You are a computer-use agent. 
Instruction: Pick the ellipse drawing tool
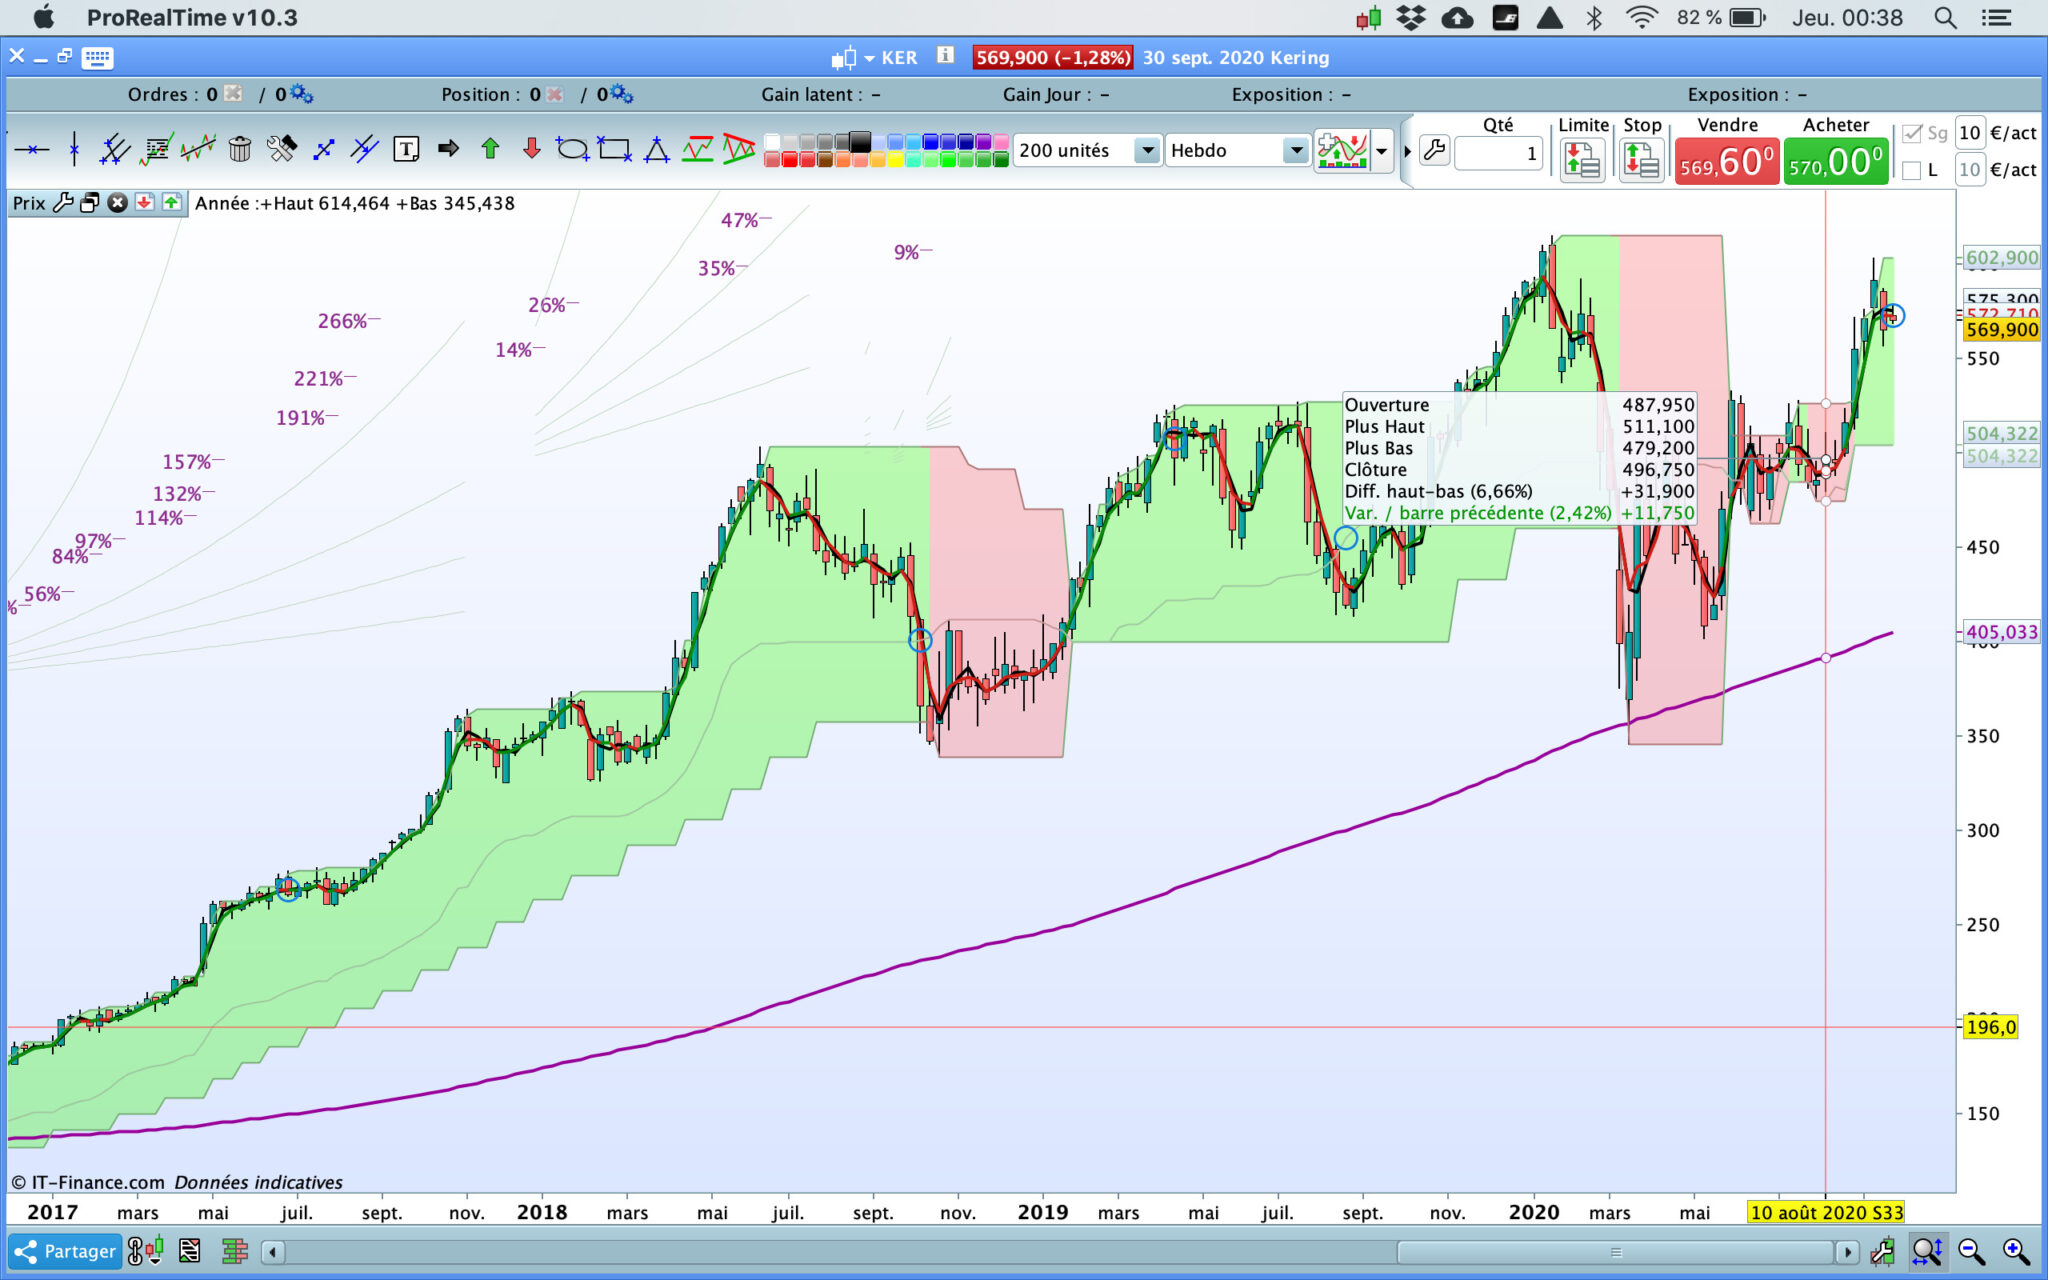pos(572,150)
